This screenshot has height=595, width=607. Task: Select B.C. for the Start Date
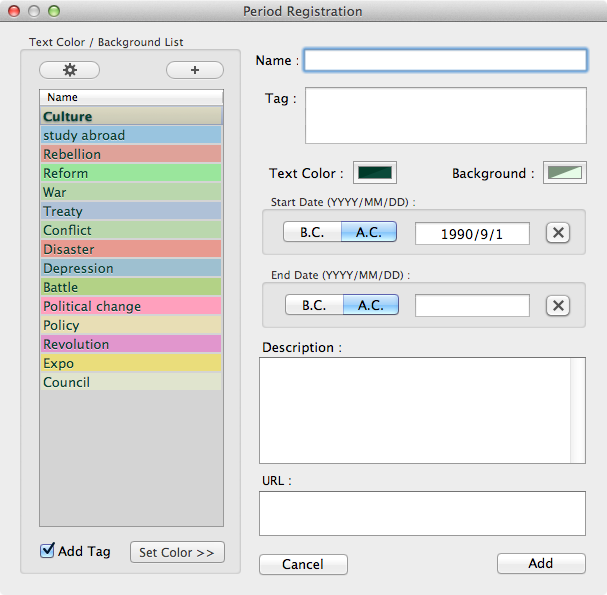[x=312, y=232]
